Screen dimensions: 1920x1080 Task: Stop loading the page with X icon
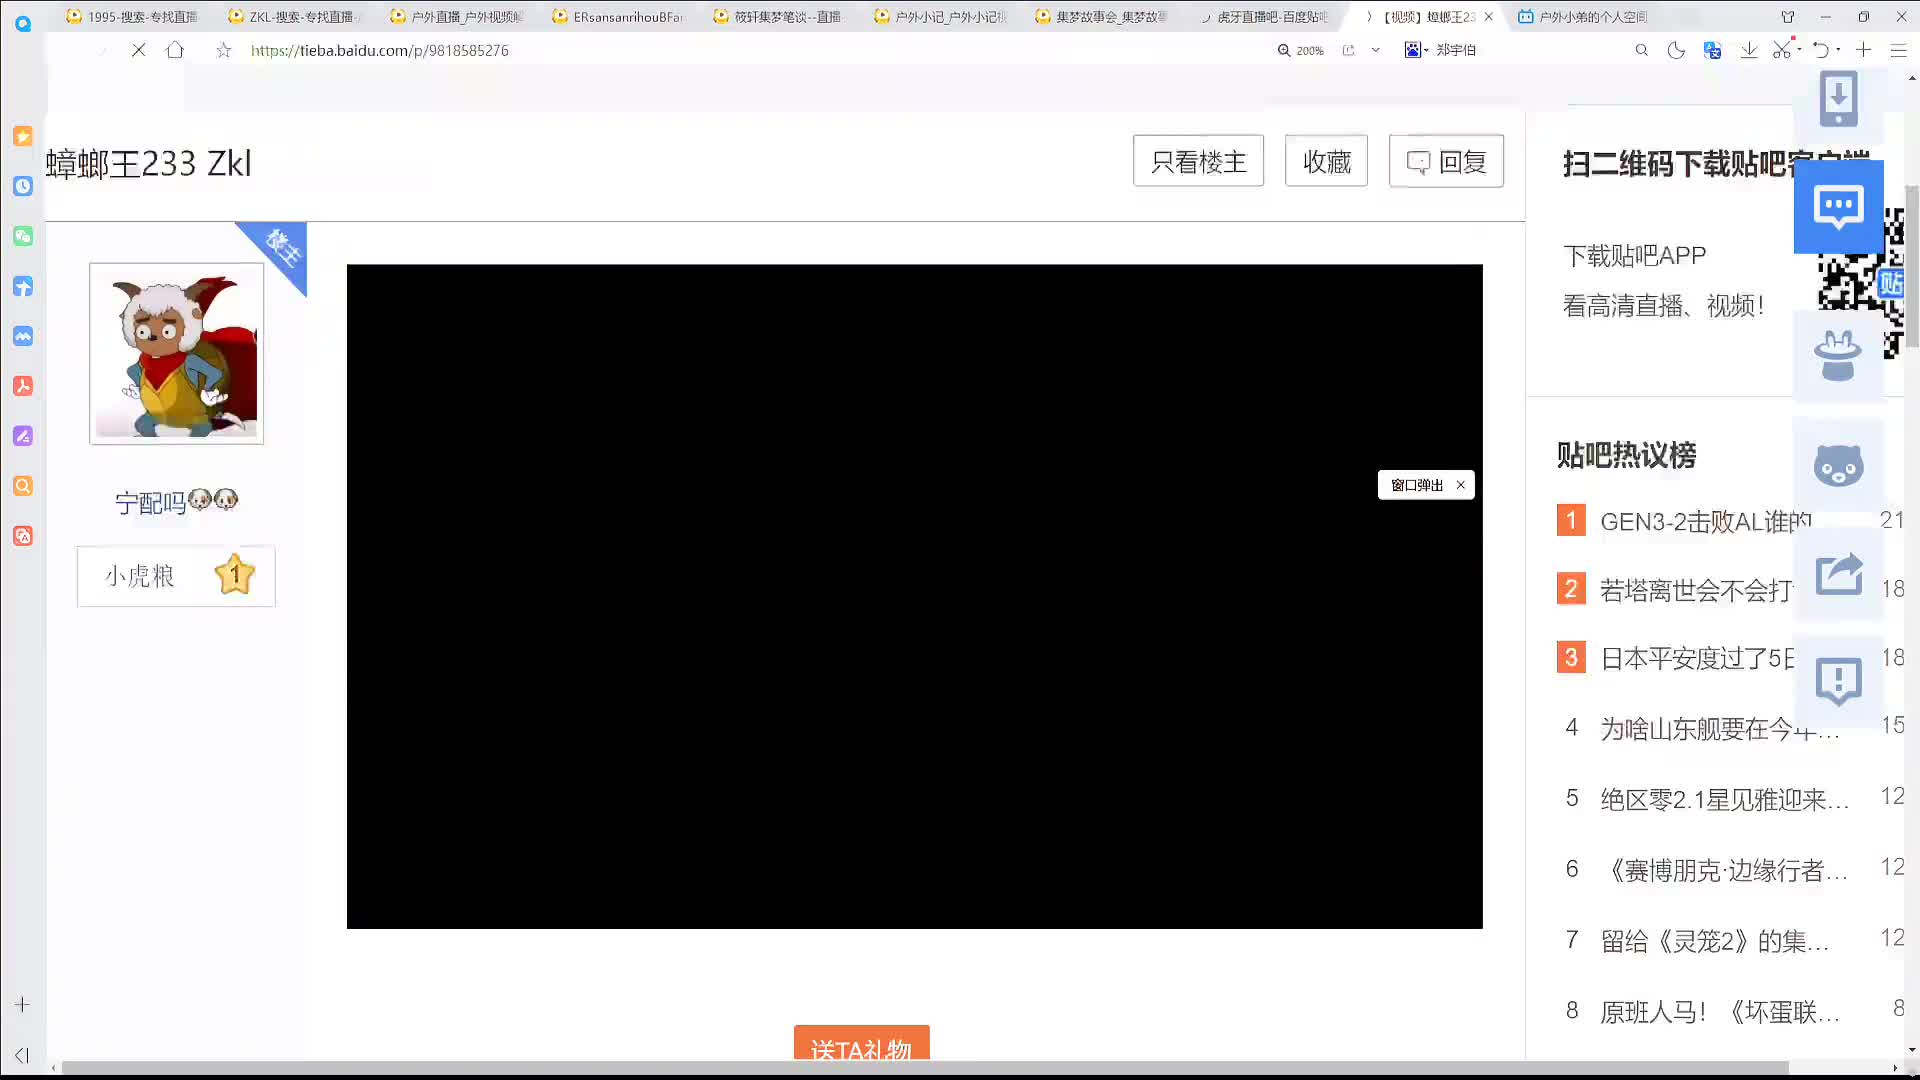click(x=139, y=50)
